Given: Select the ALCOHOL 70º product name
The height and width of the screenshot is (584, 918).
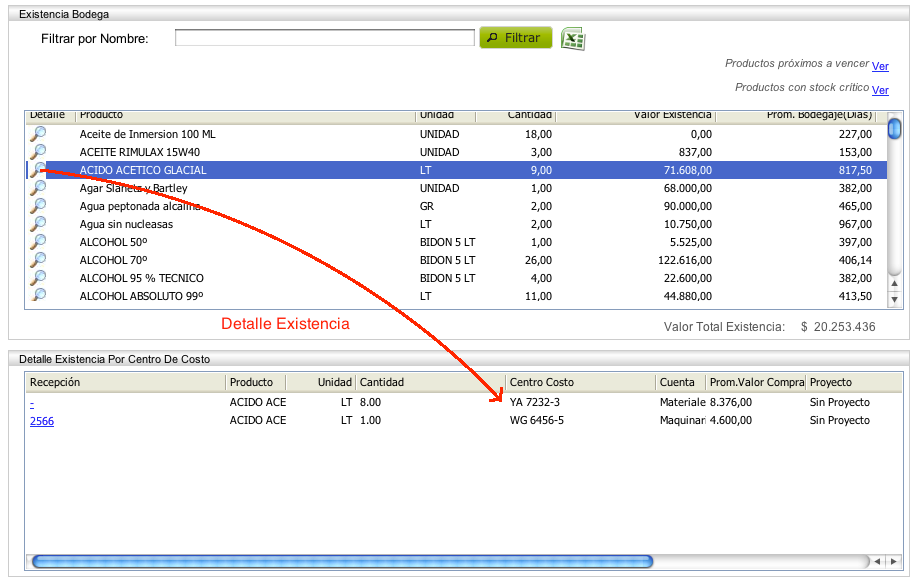Looking at the screenshot, I should coord(114,260).
